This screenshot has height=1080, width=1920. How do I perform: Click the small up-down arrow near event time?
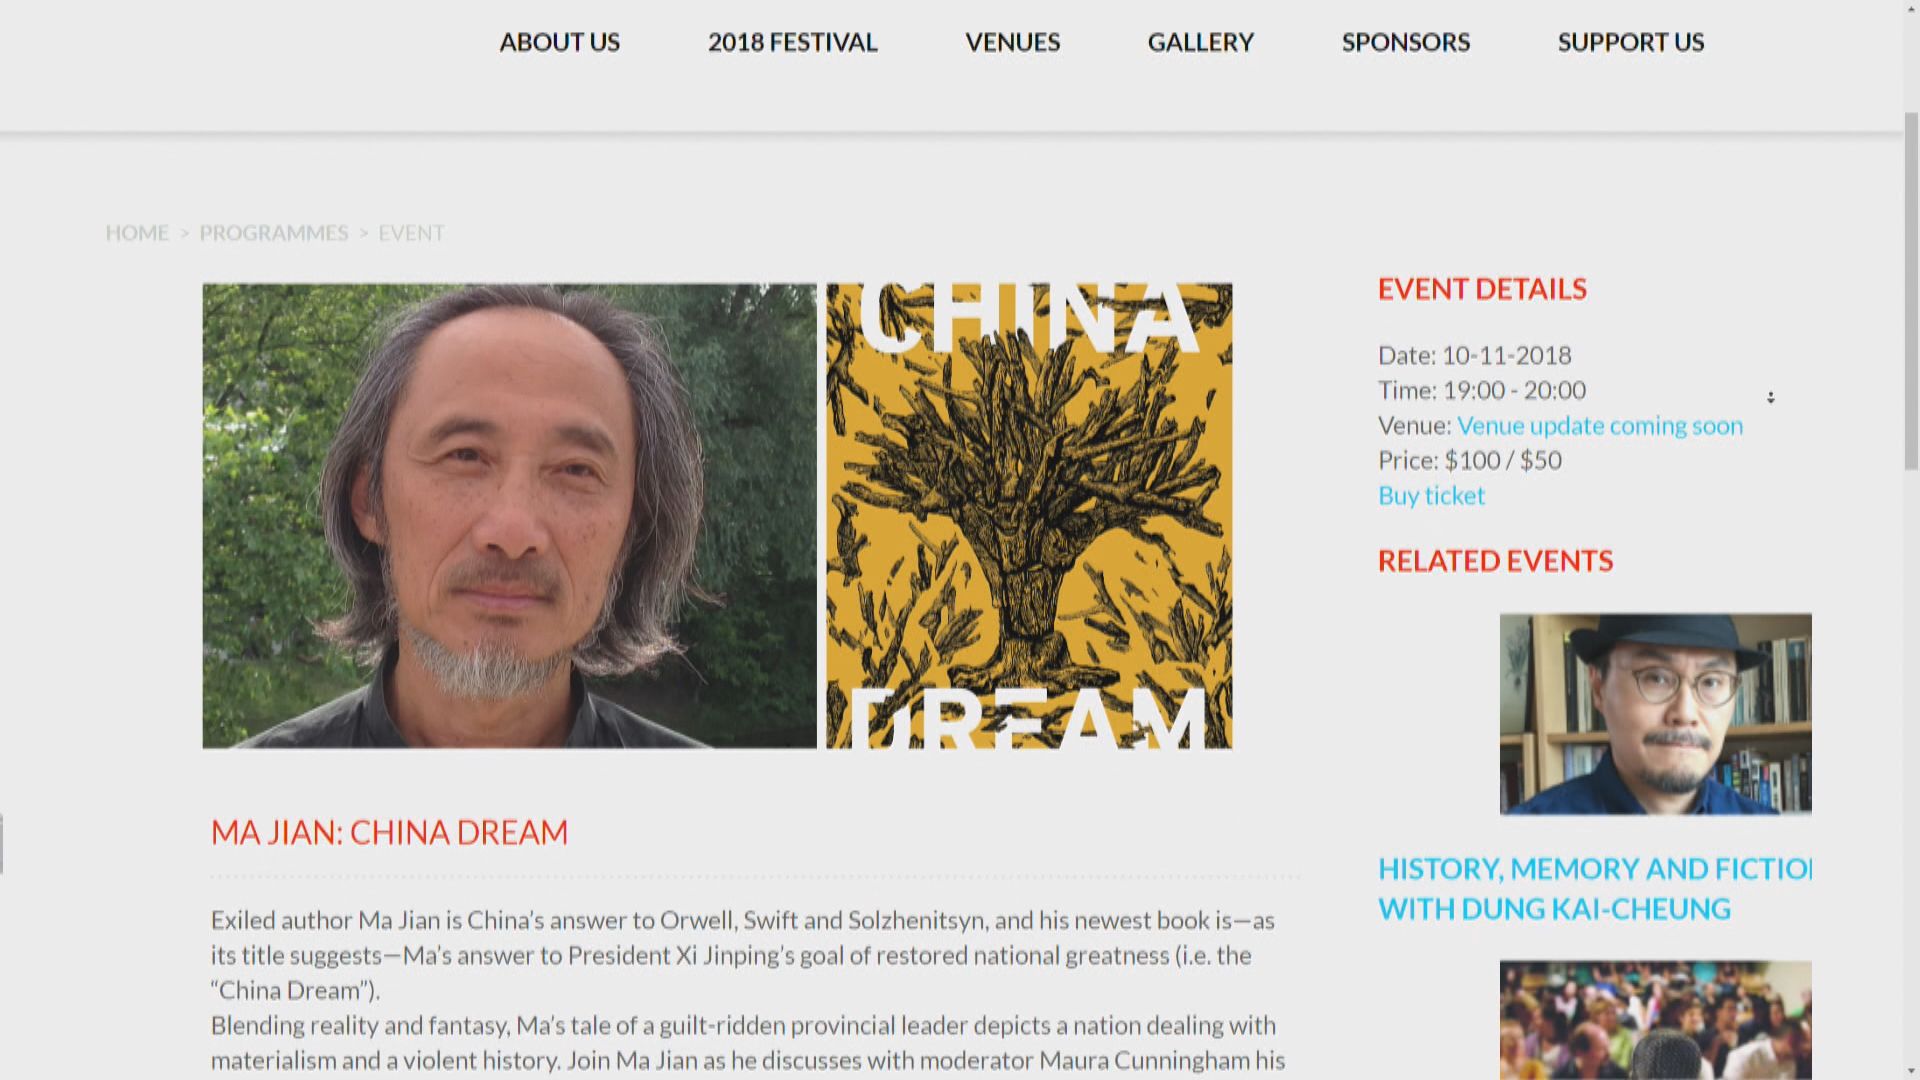[1770, 397]
